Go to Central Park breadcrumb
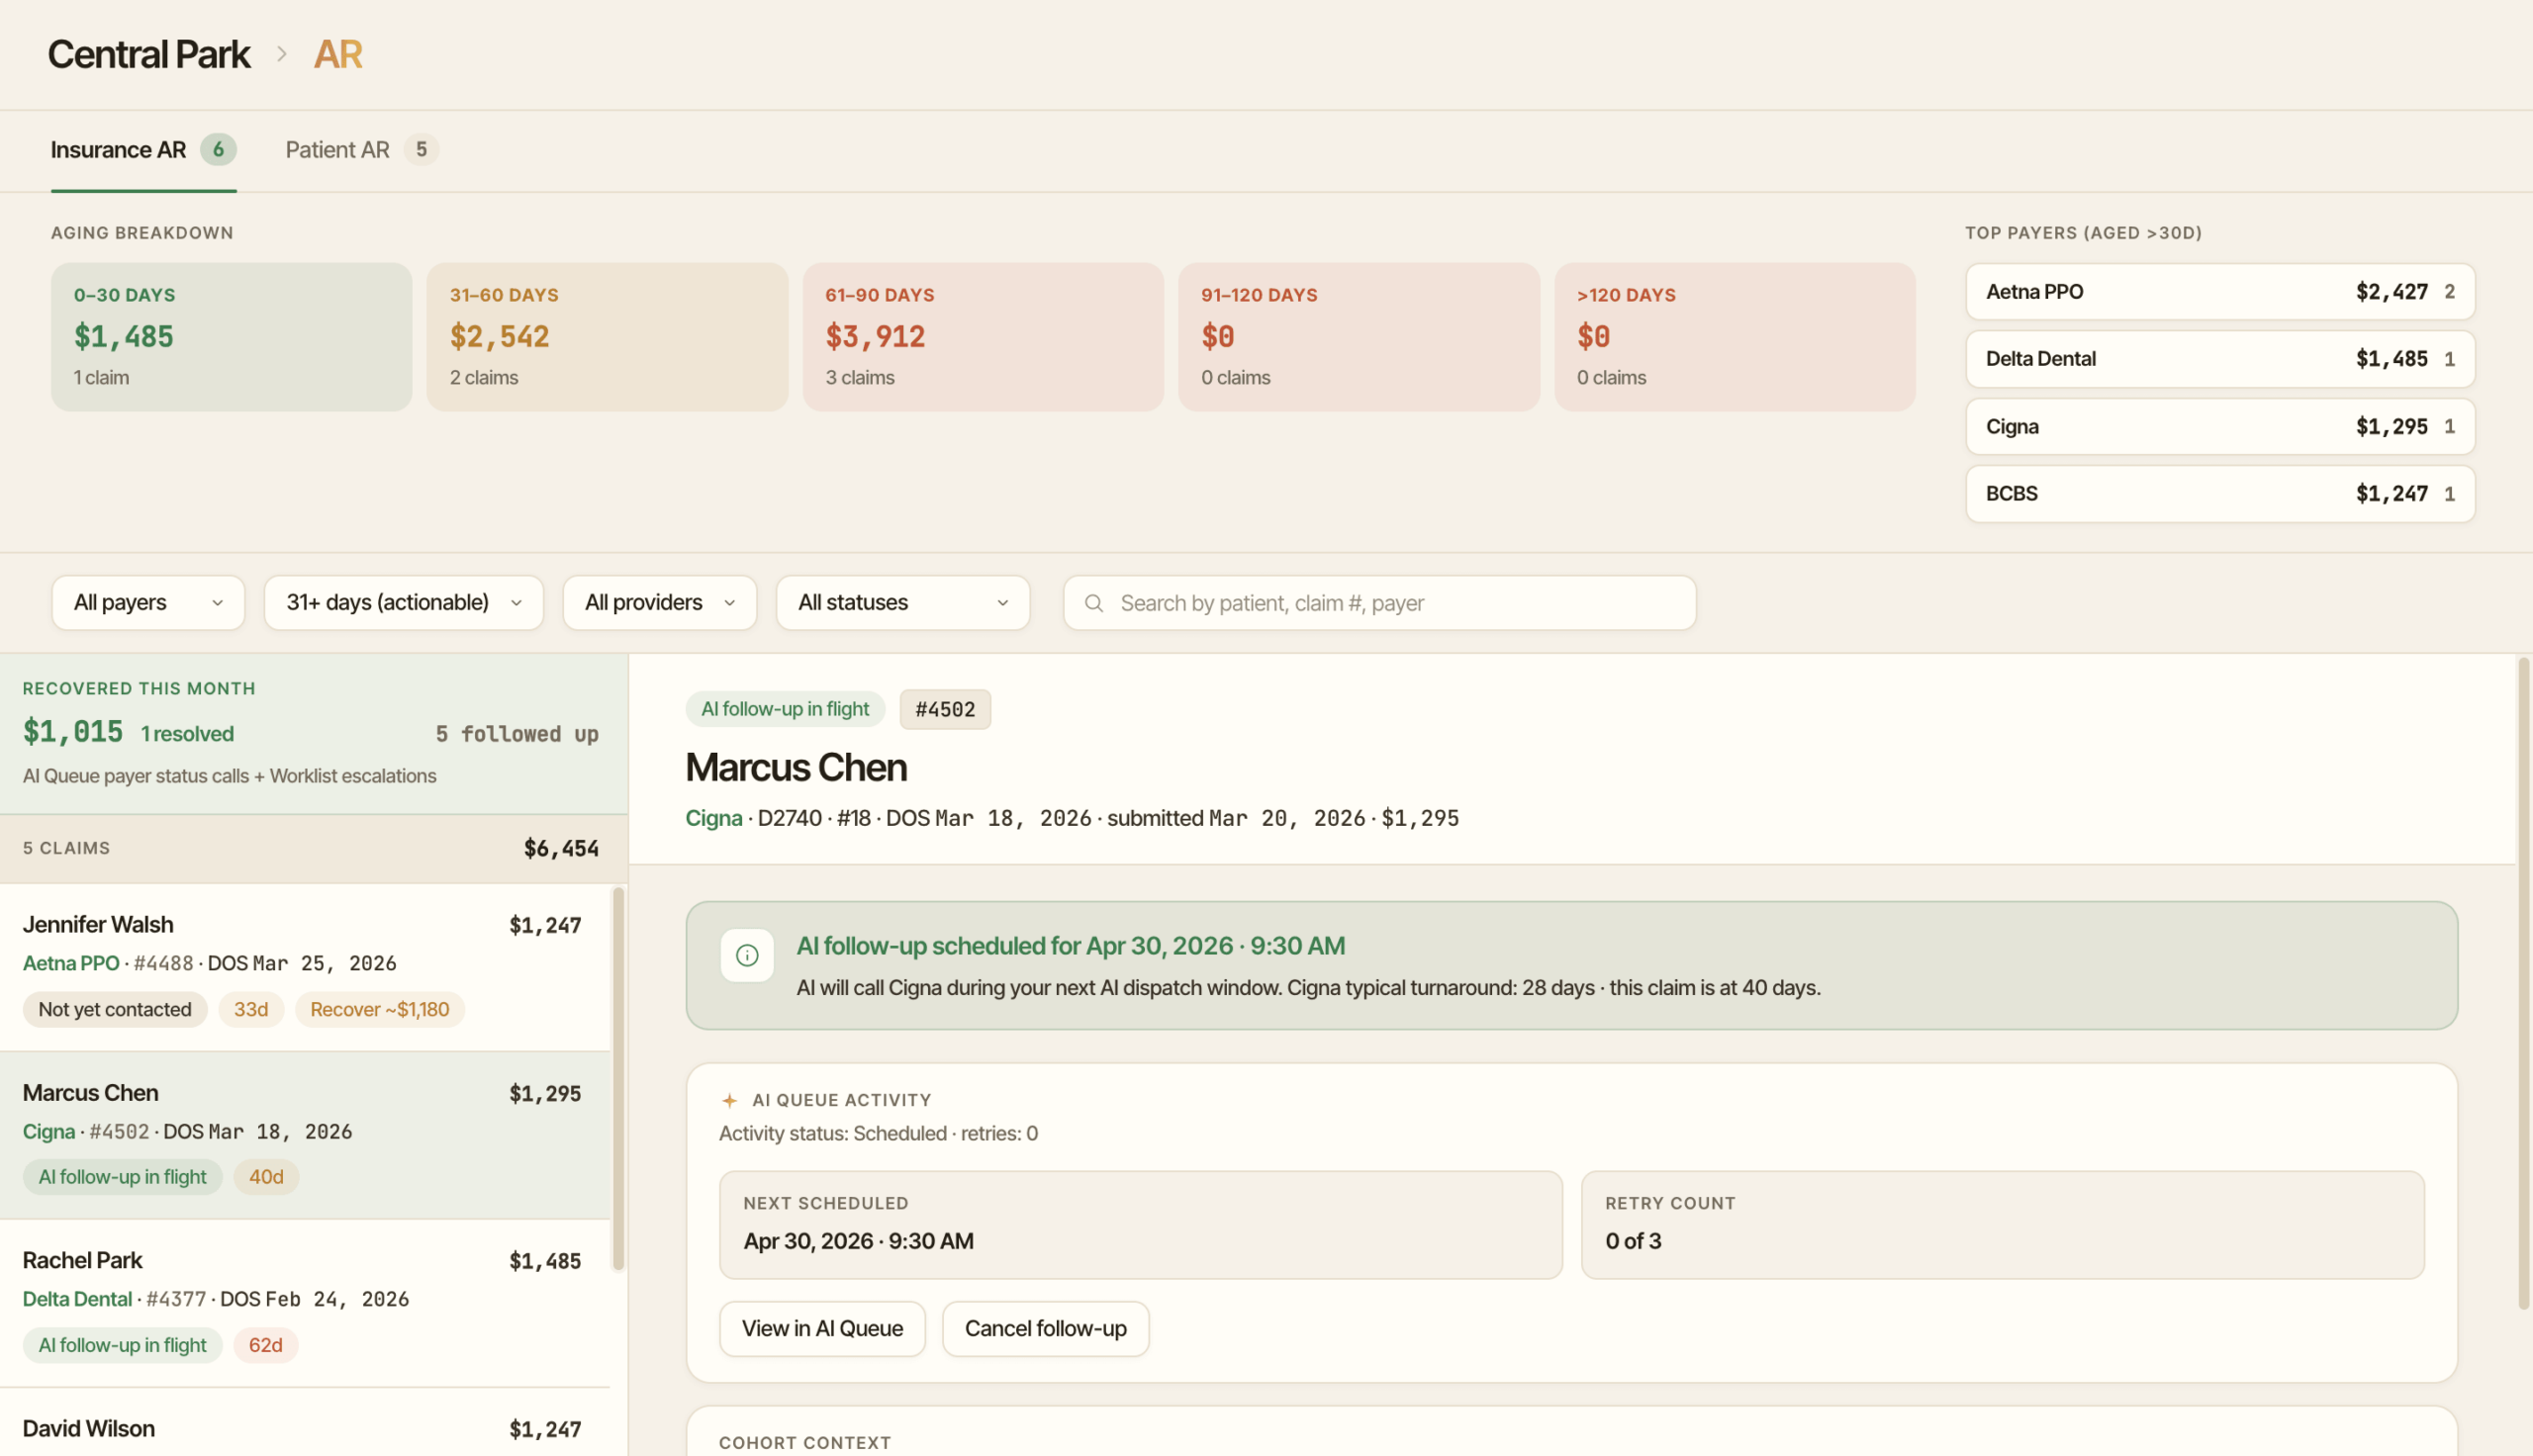This screenshot has width=2533, height=1456. point(149,54)
